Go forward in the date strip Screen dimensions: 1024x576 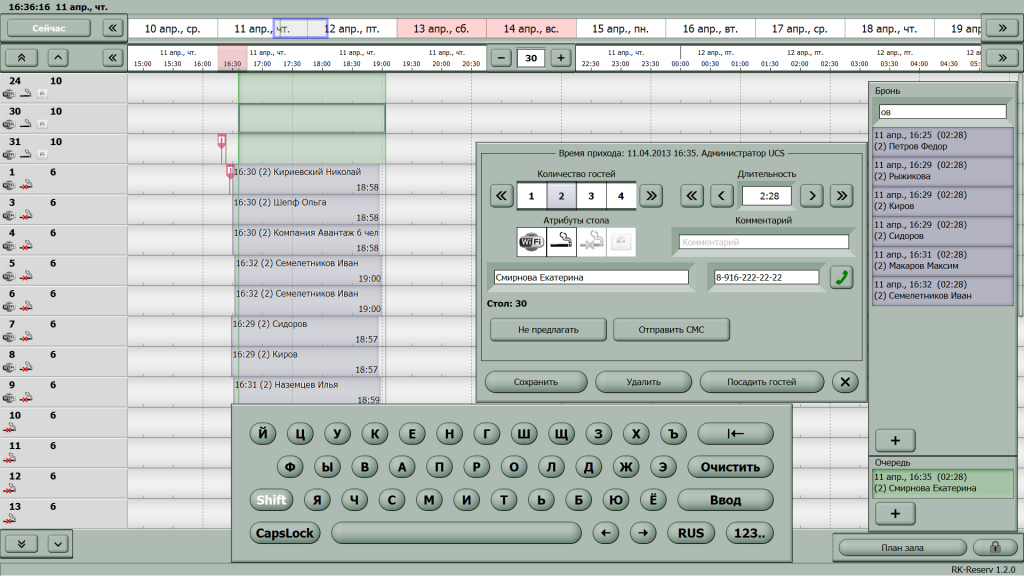pyautogui.click(x=1002, y=28)
